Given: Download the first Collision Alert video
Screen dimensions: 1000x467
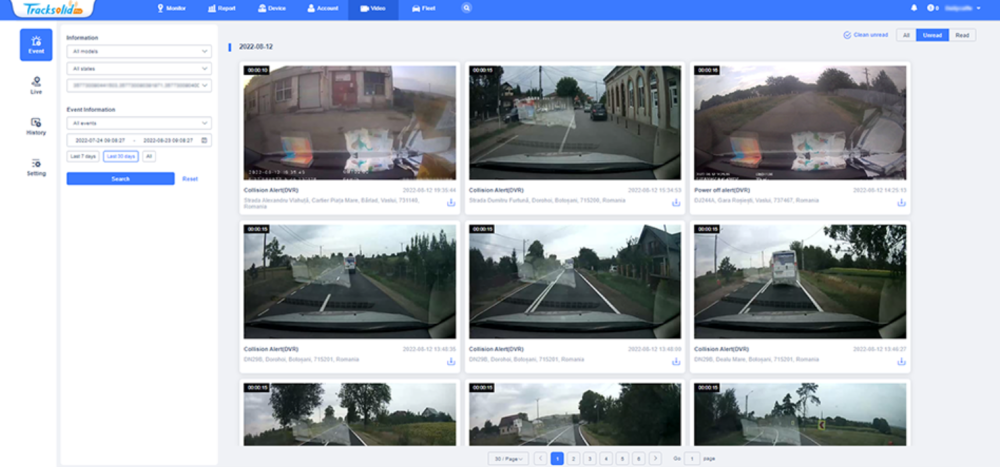Looking at the screenshot, I should click(x=451, y=202).
